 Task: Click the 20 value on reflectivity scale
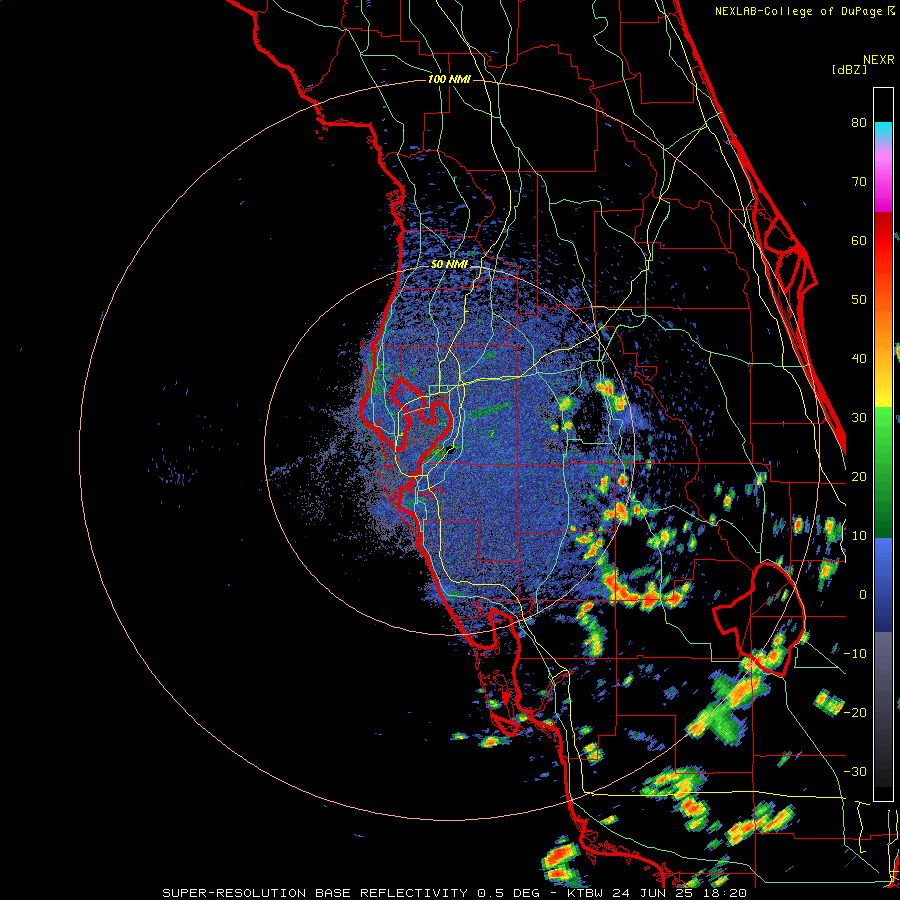click(x=859, y=476)
